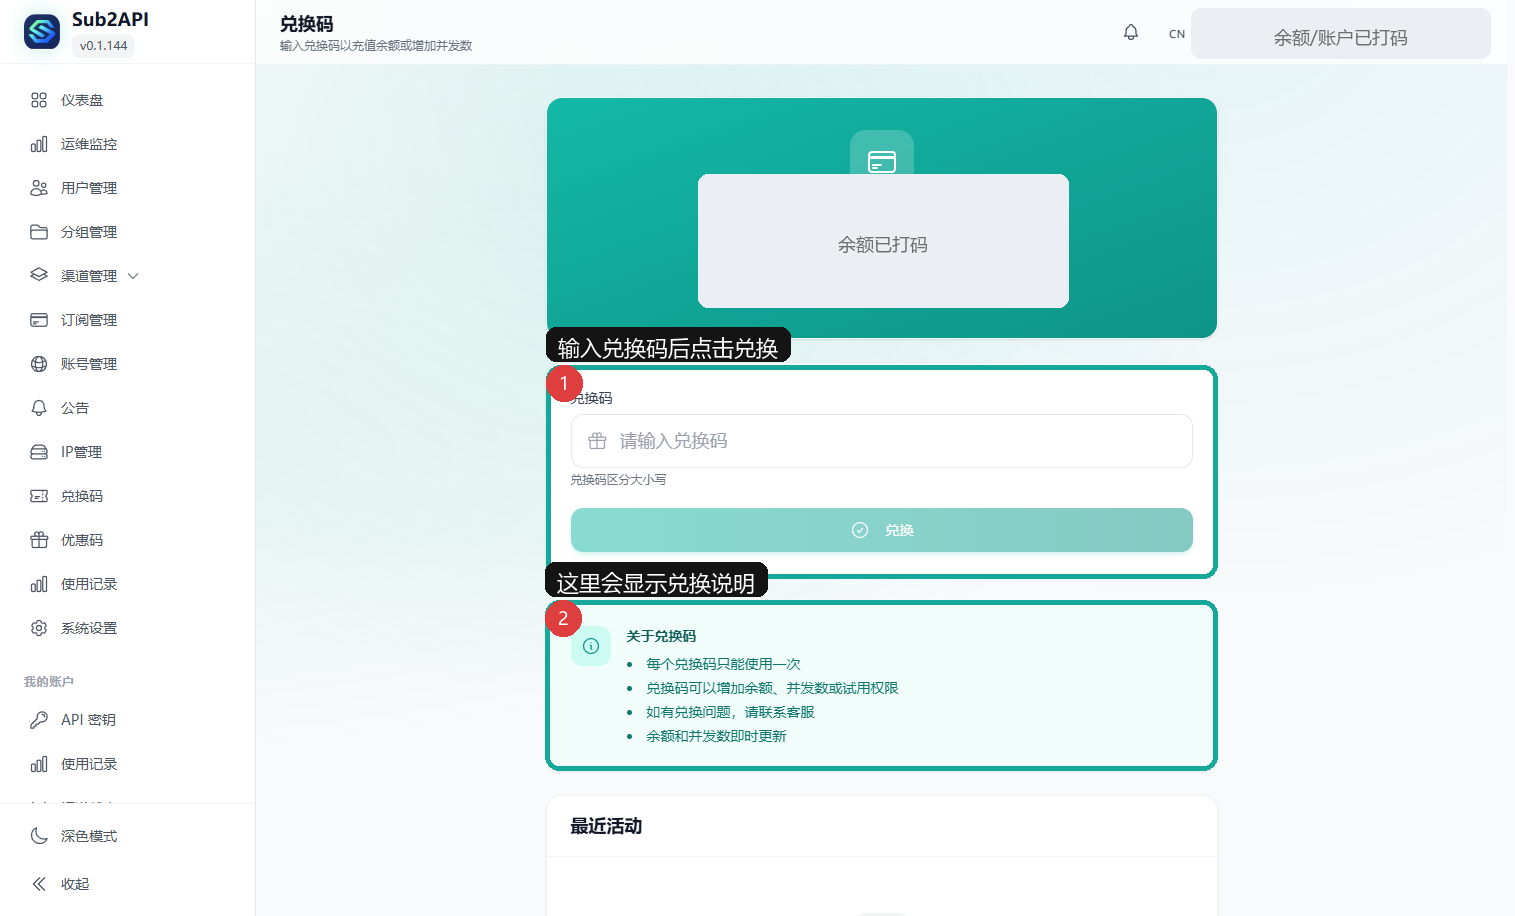1515x916 pixels.
Task: Click the IP管理 server icon
Action: pos(39,452)
